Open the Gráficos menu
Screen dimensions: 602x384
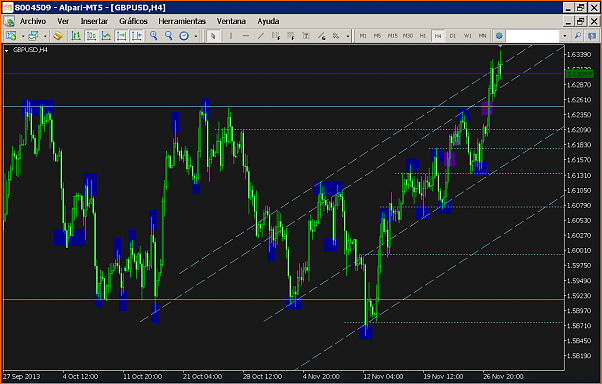tap(133, 21)
